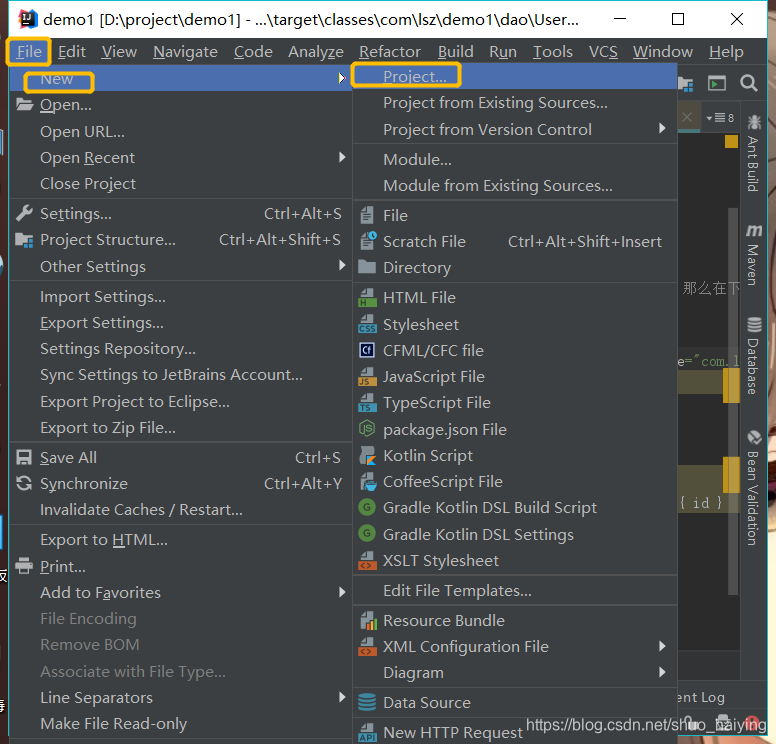Click the Resource Bundle icon
Viewport: 776px width, 744px height.
point(368,621)
